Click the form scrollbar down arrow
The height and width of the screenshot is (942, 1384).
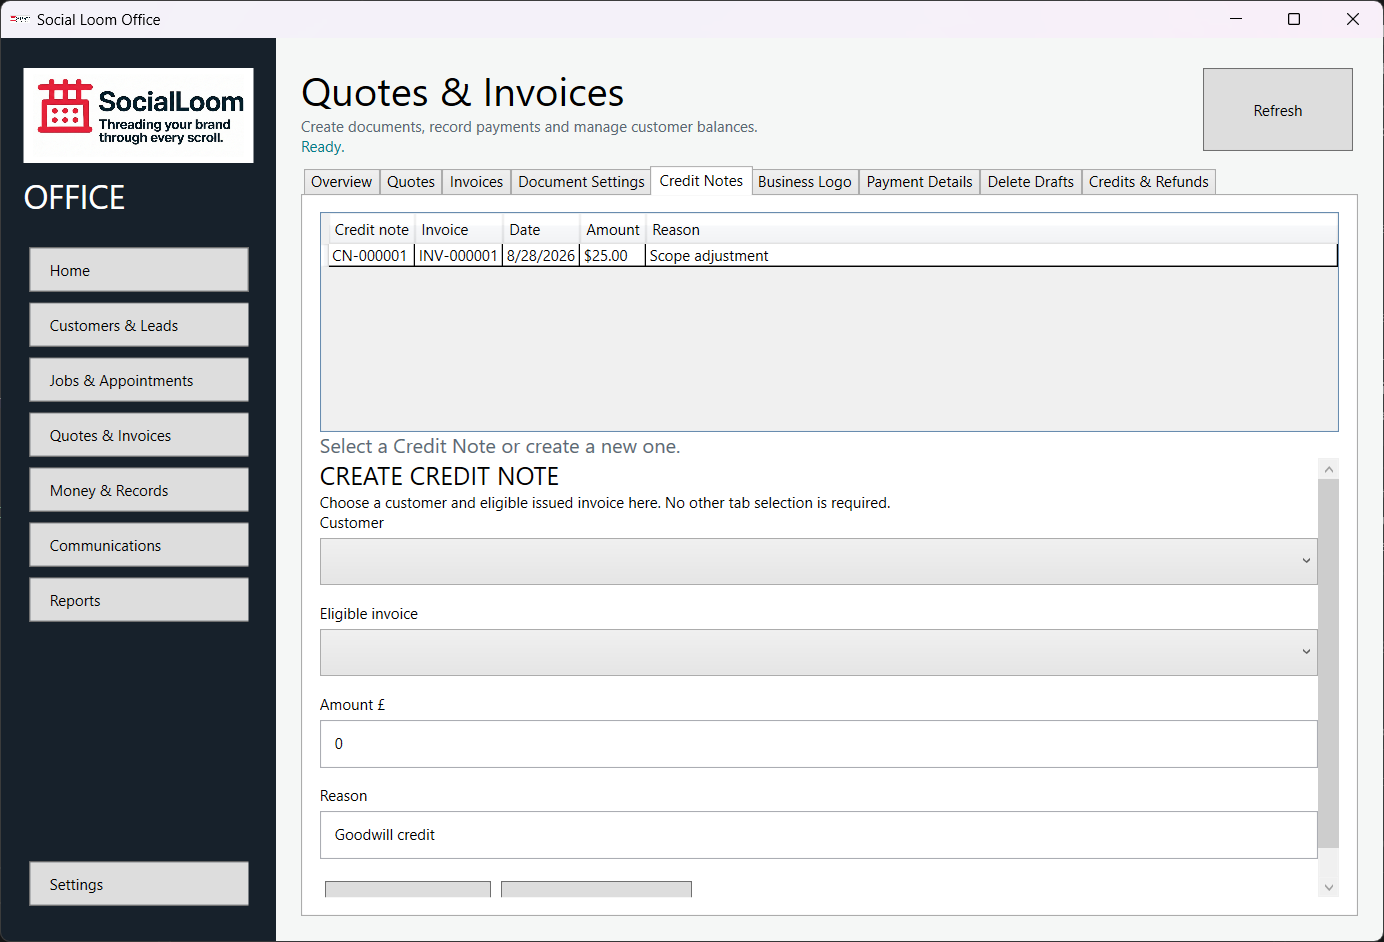(x=1328, y=887)
